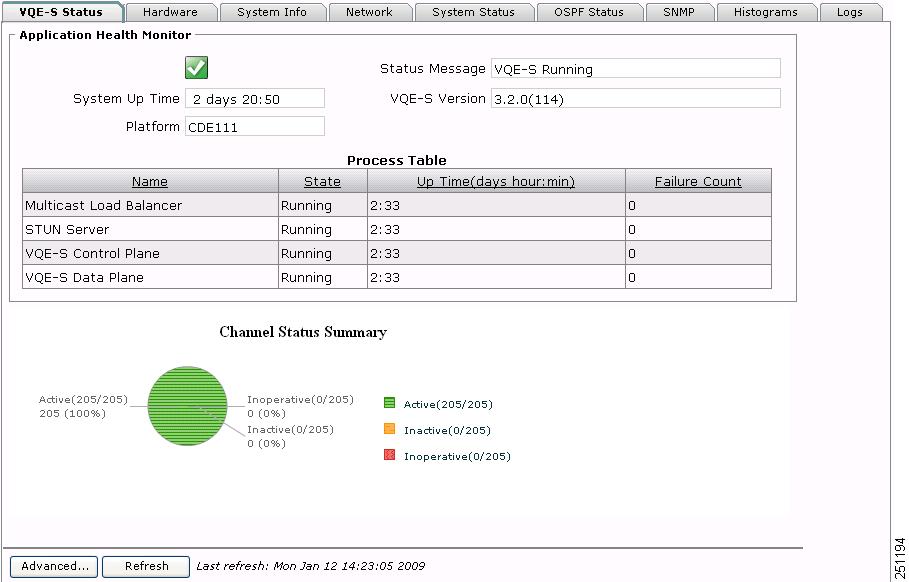This screenshot has height=582, width=909.
Task: Show the Histograms tab
Action: [766, 12]
